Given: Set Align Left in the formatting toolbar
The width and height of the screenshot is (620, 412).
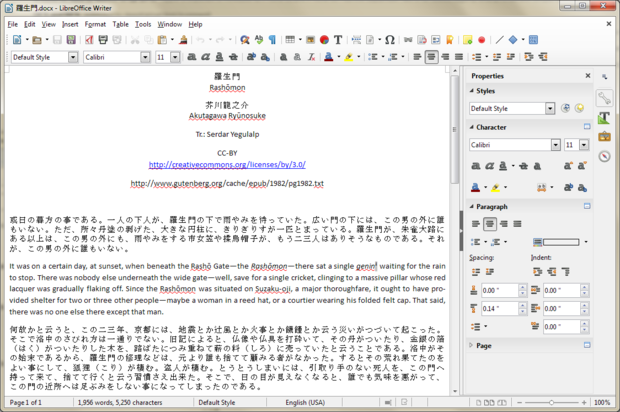Looking at the screenshot, I should pyautogui.click(x=417, y=57).
